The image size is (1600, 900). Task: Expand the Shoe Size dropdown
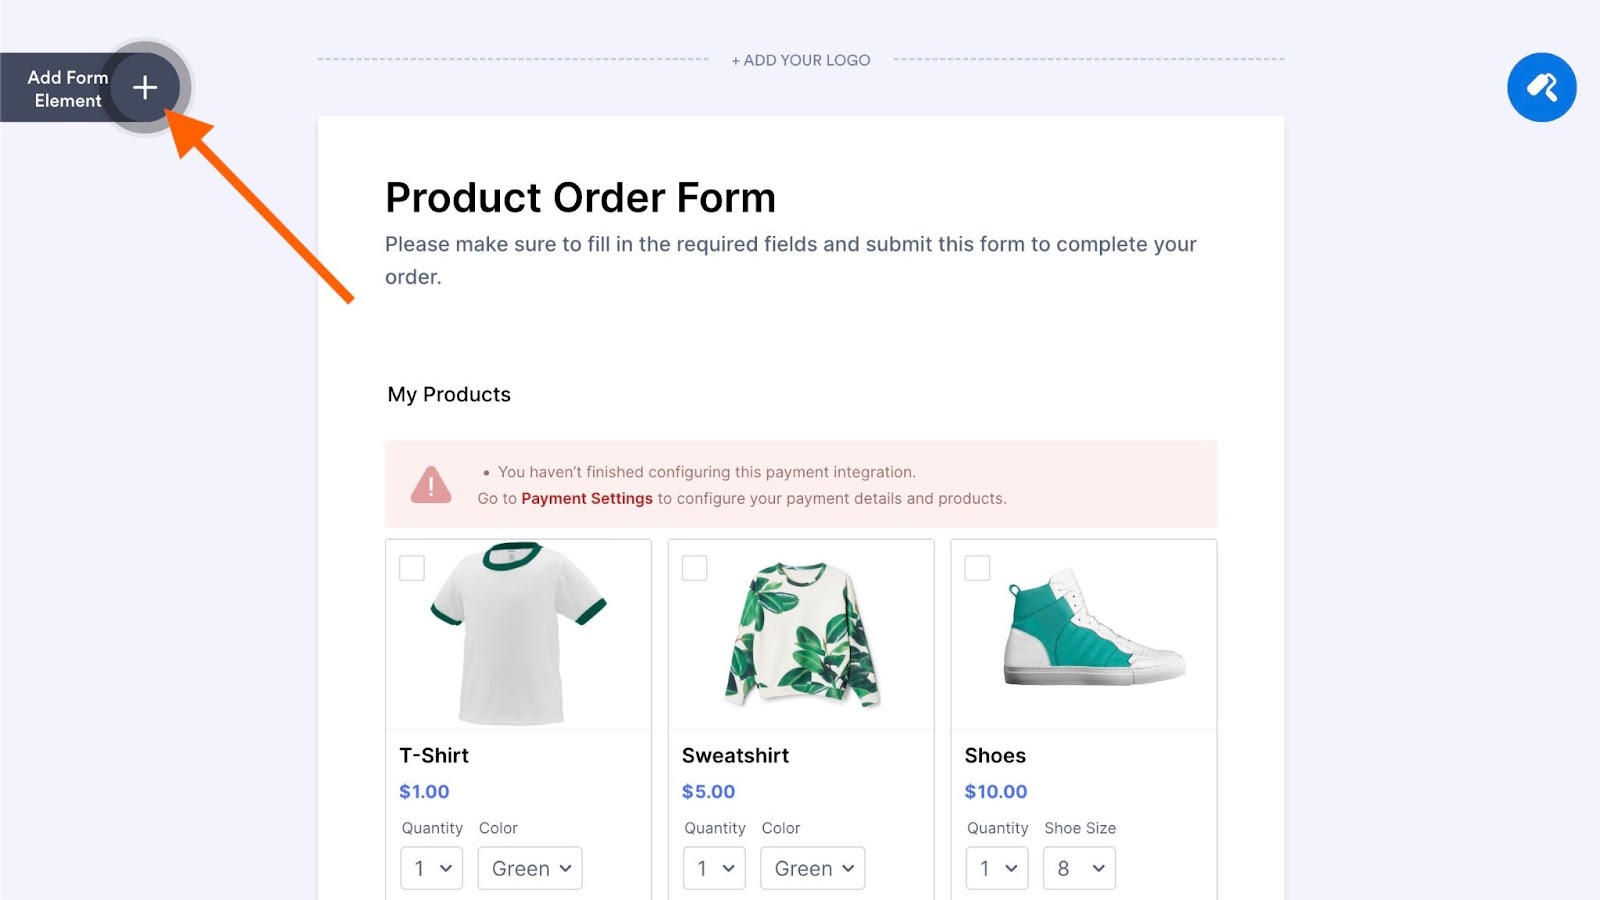(x=1079, y=868)
